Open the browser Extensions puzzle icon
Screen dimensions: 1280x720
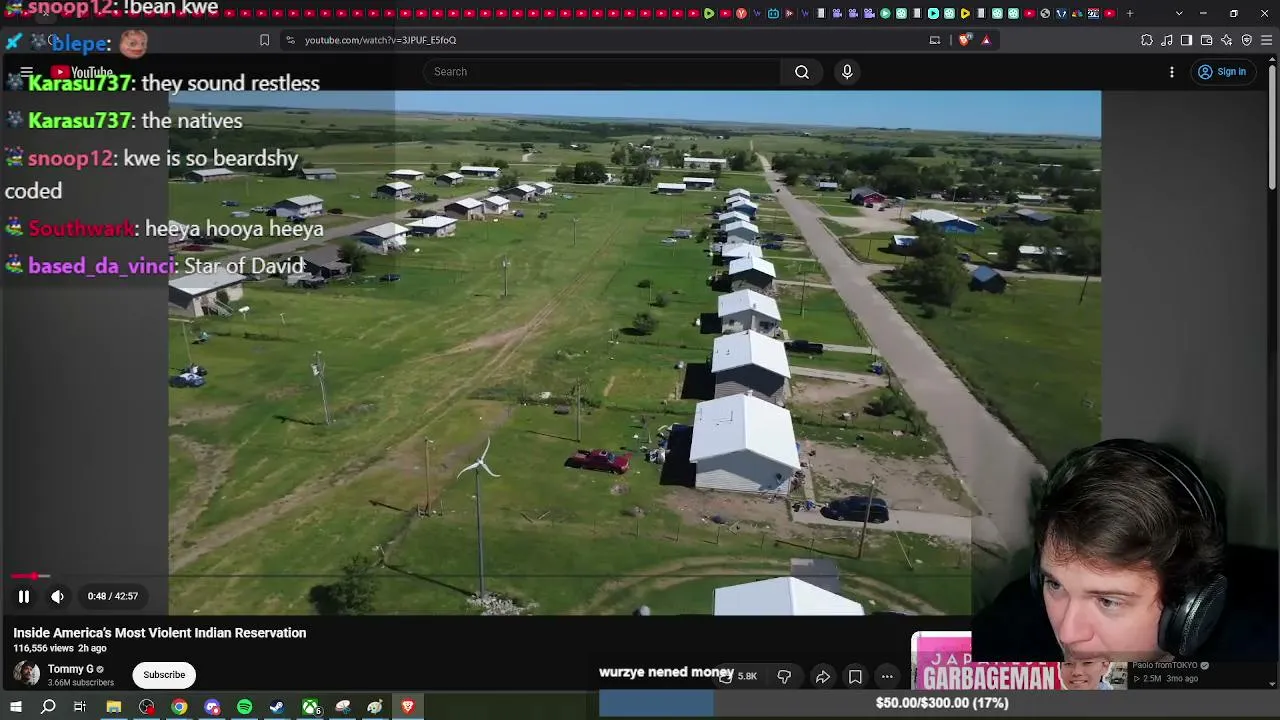click(x=1147, y=40)
